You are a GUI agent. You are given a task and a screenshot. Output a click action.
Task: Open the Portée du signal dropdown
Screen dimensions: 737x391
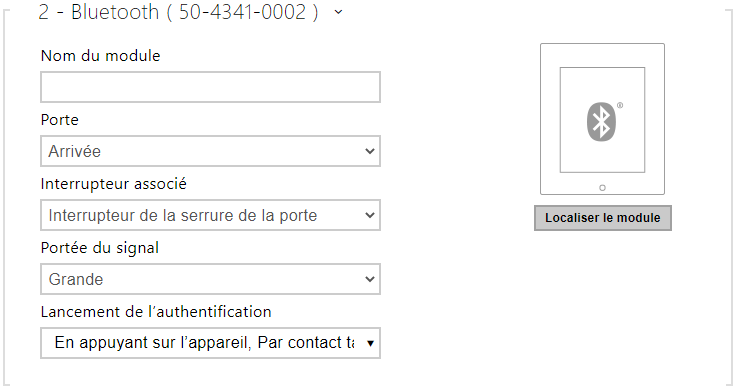click(x=210, y=279)
